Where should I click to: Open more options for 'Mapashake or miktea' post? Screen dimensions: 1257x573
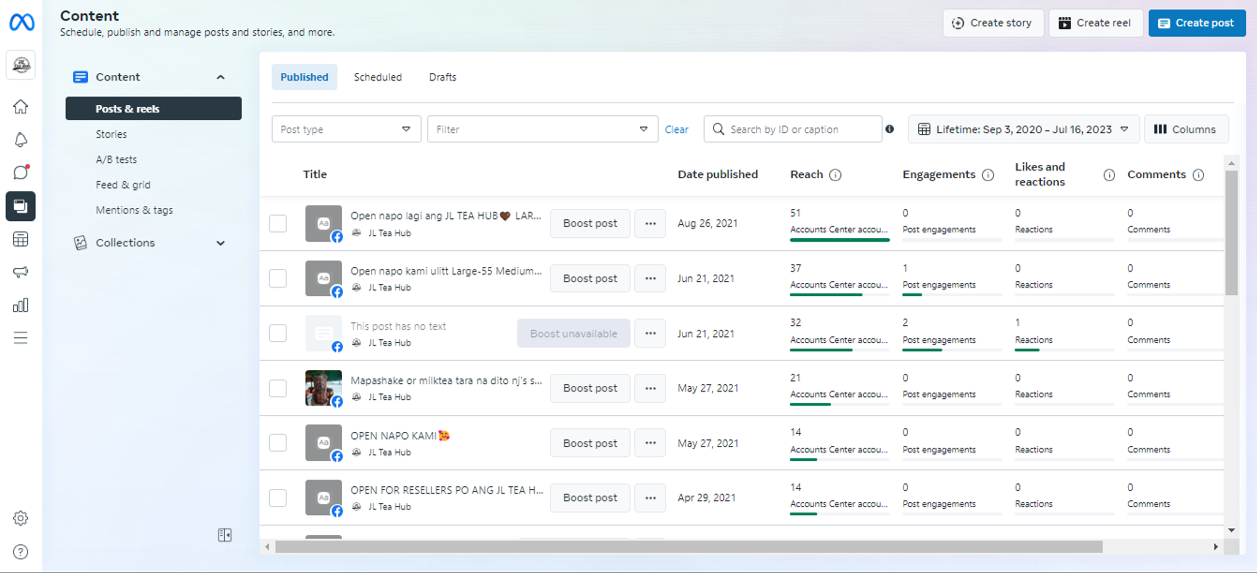pyautogui.click(x=651, y=388)
